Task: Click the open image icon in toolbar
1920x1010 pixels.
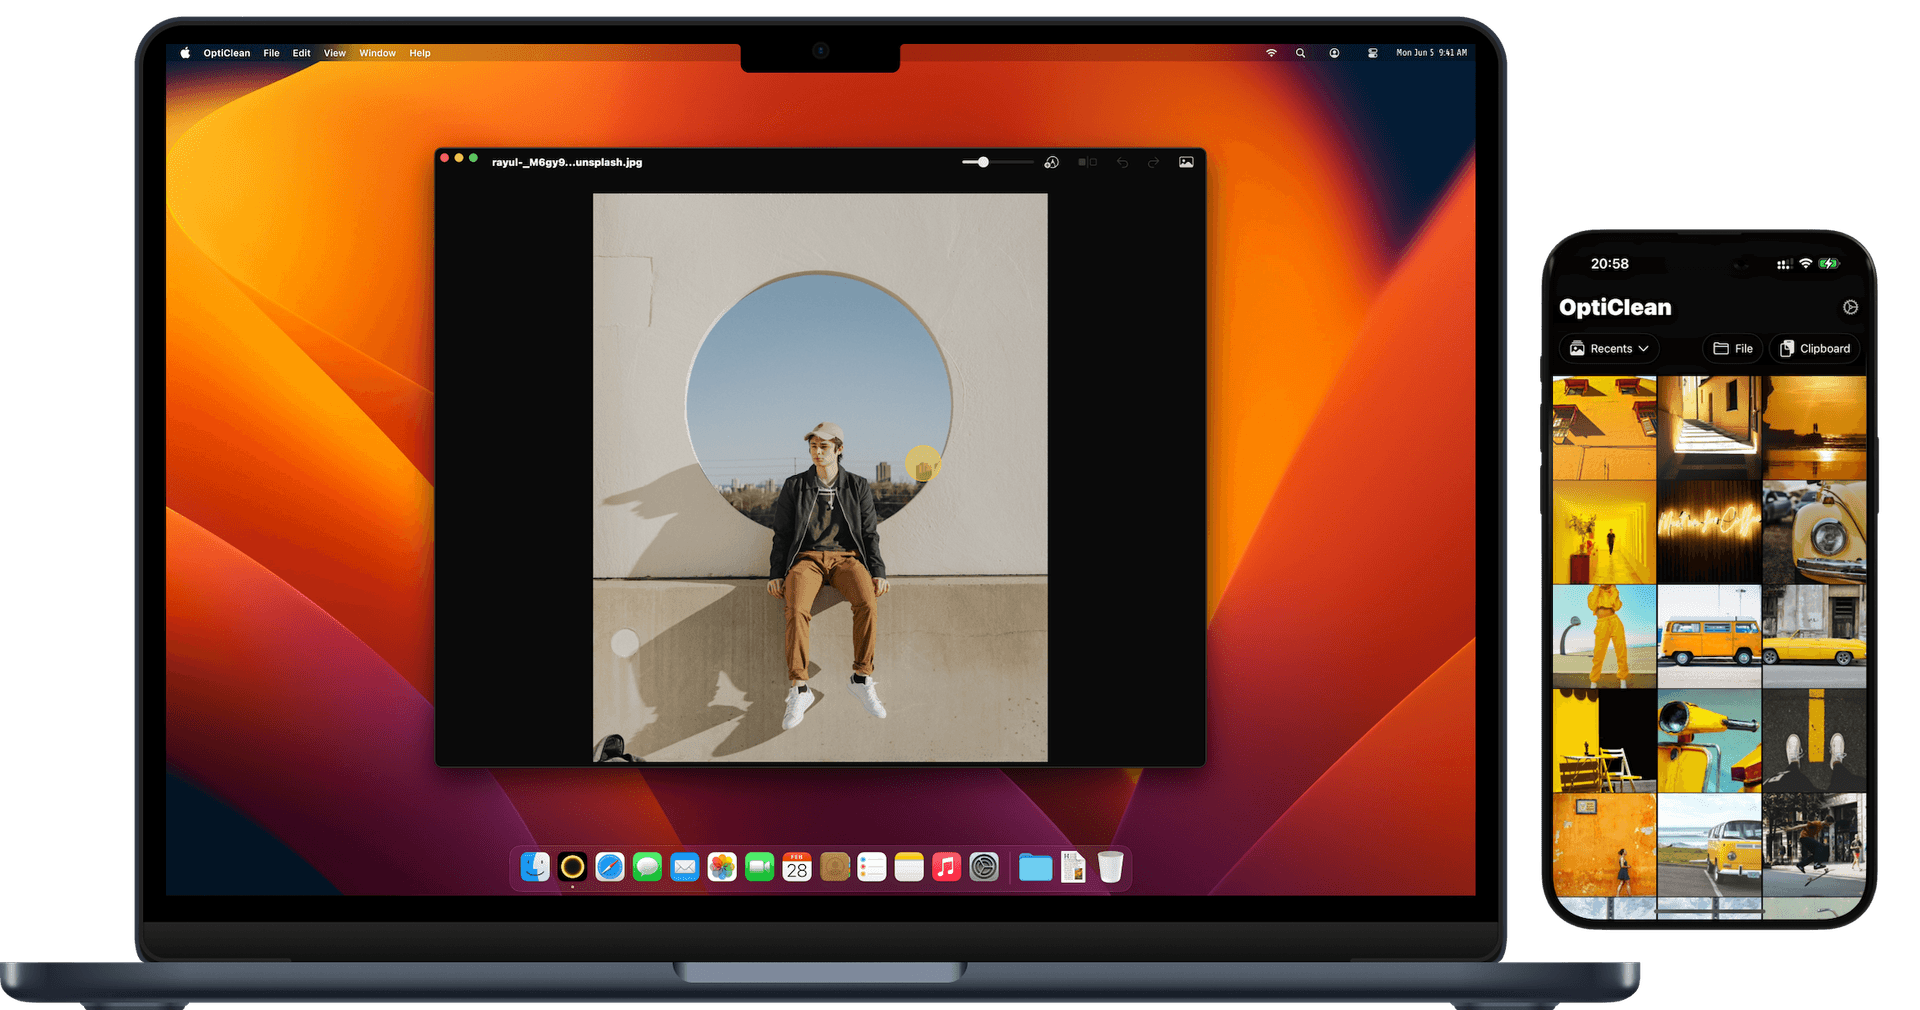Action: pyautogui.click(x=1186, y=162)
